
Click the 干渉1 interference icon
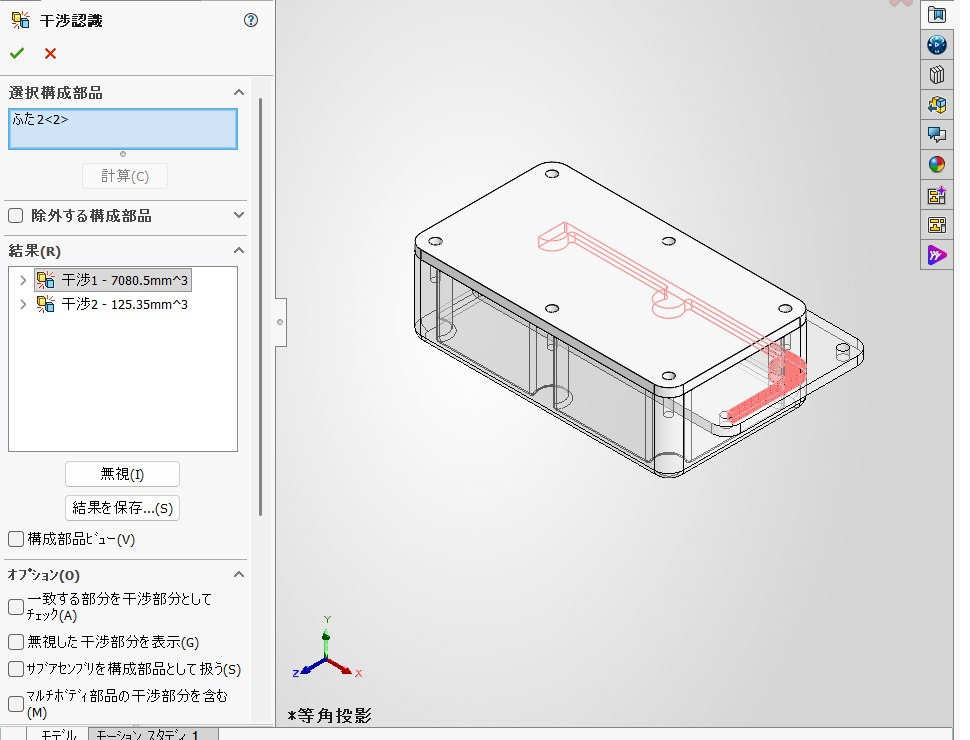click(46, 280)
